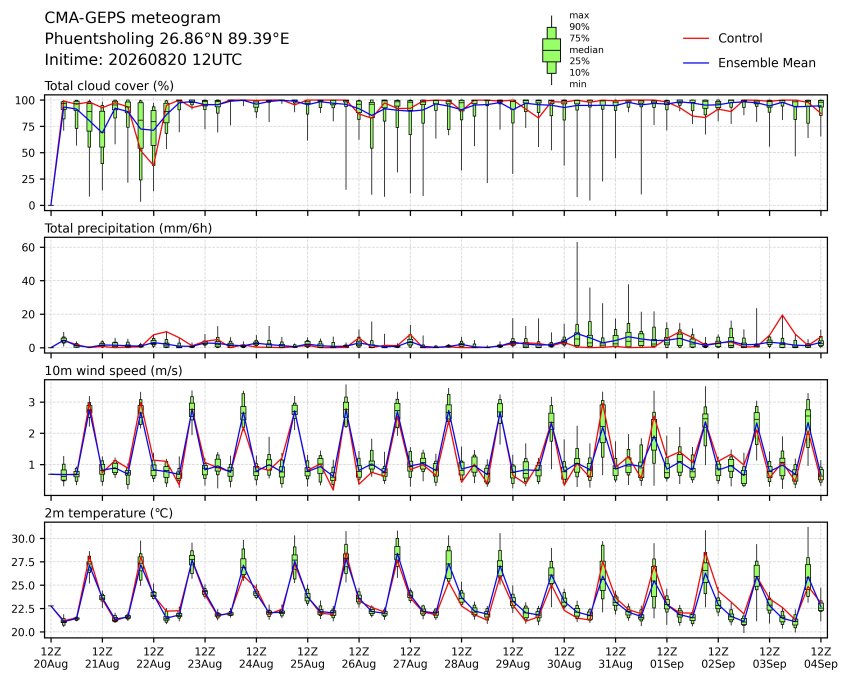The image size is (849, 681).
Task: Click the Total precipitation panel title
Action: point(128,228)
